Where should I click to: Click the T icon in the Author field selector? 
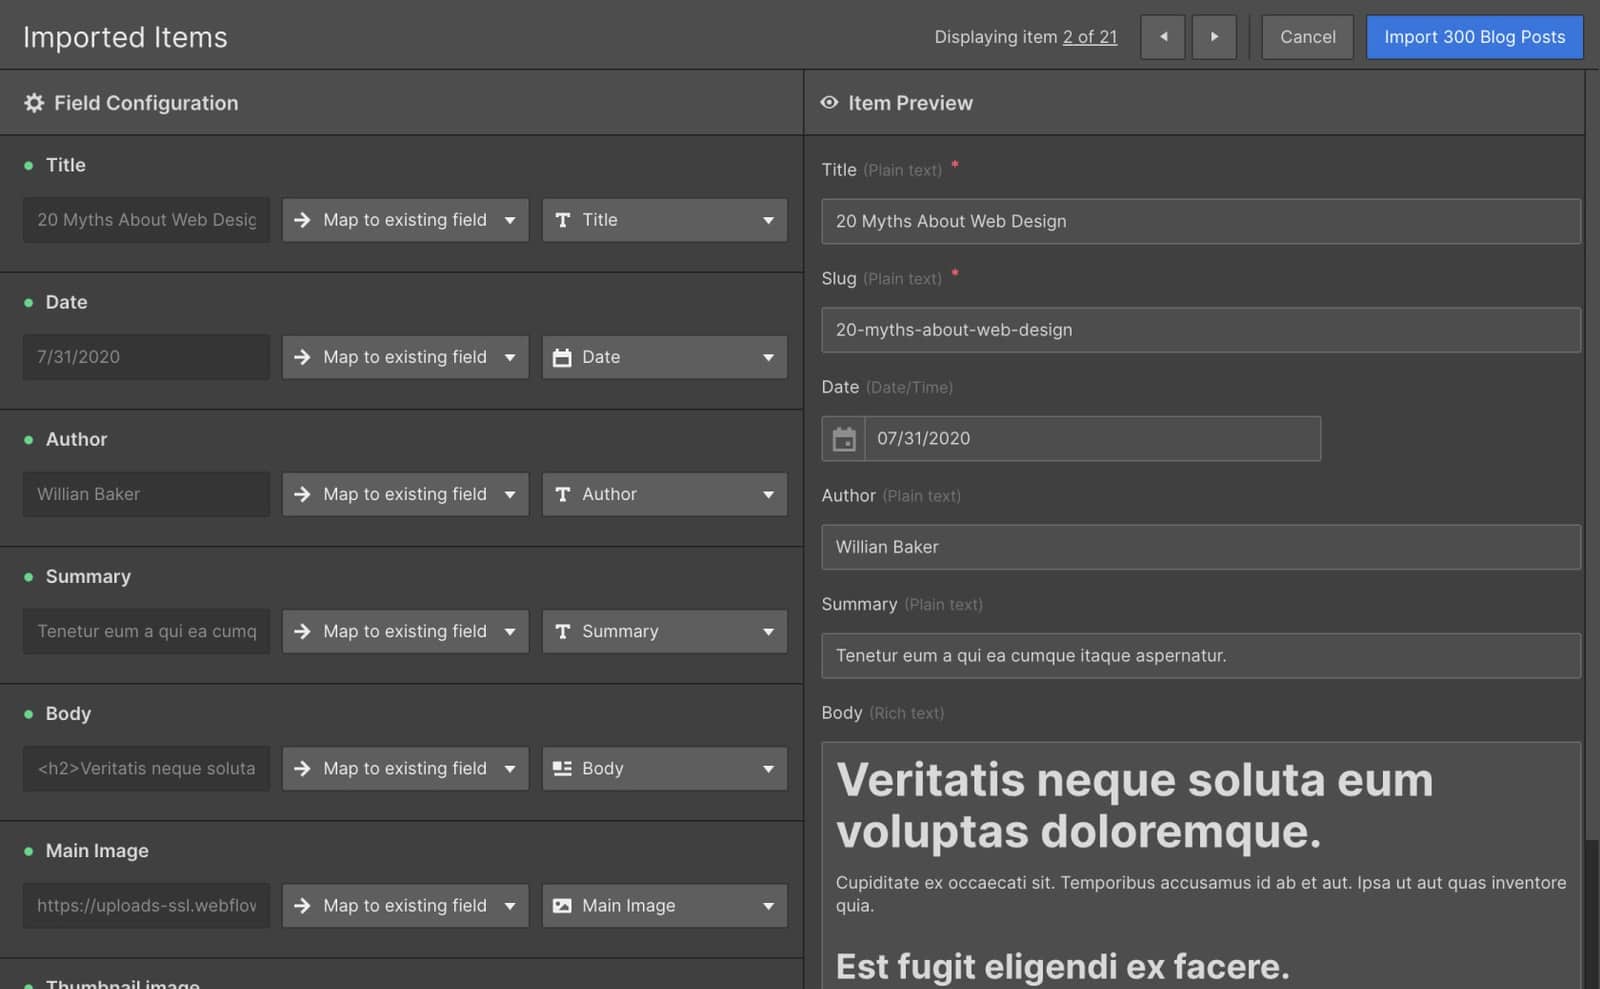[561, 494]
